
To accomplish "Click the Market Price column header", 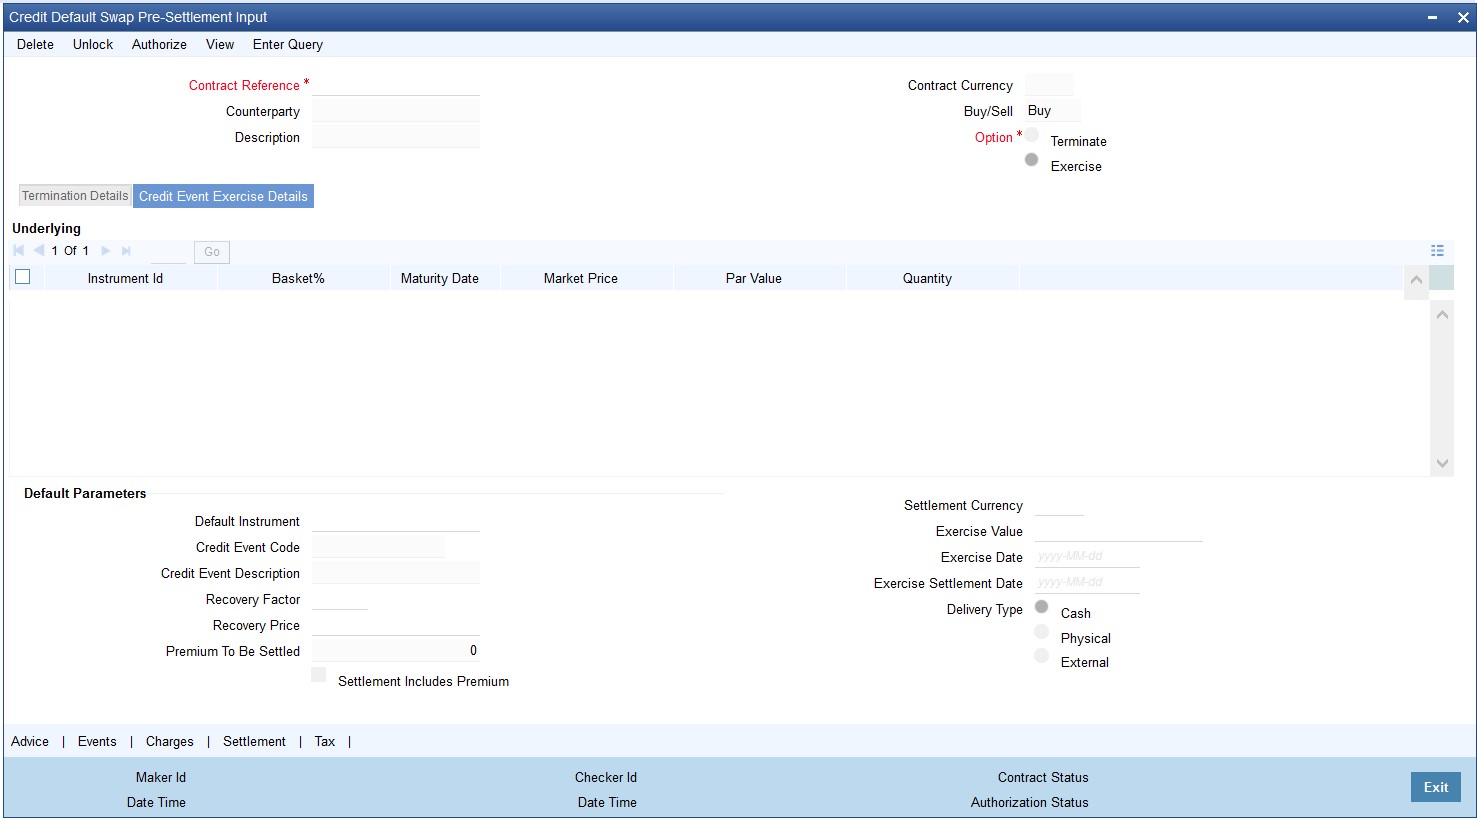I will 581,278.
